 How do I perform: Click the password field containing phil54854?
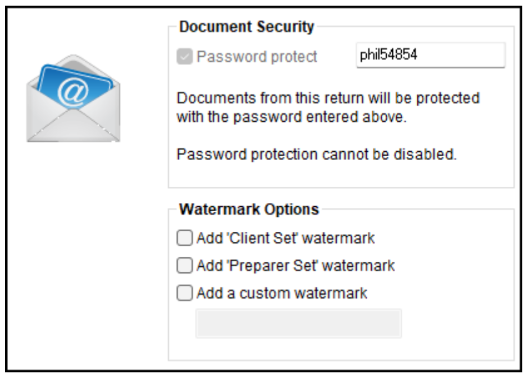(x=431, y=55)
